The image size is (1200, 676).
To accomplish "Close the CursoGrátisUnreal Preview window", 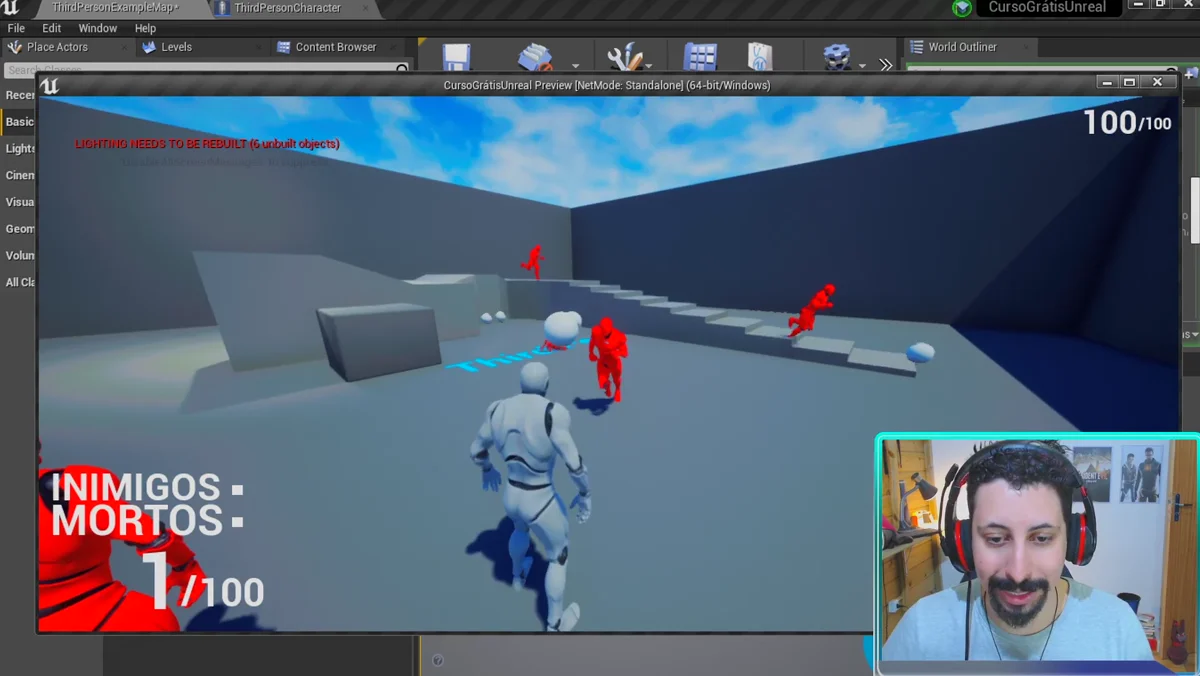I will coord(1158,82).
